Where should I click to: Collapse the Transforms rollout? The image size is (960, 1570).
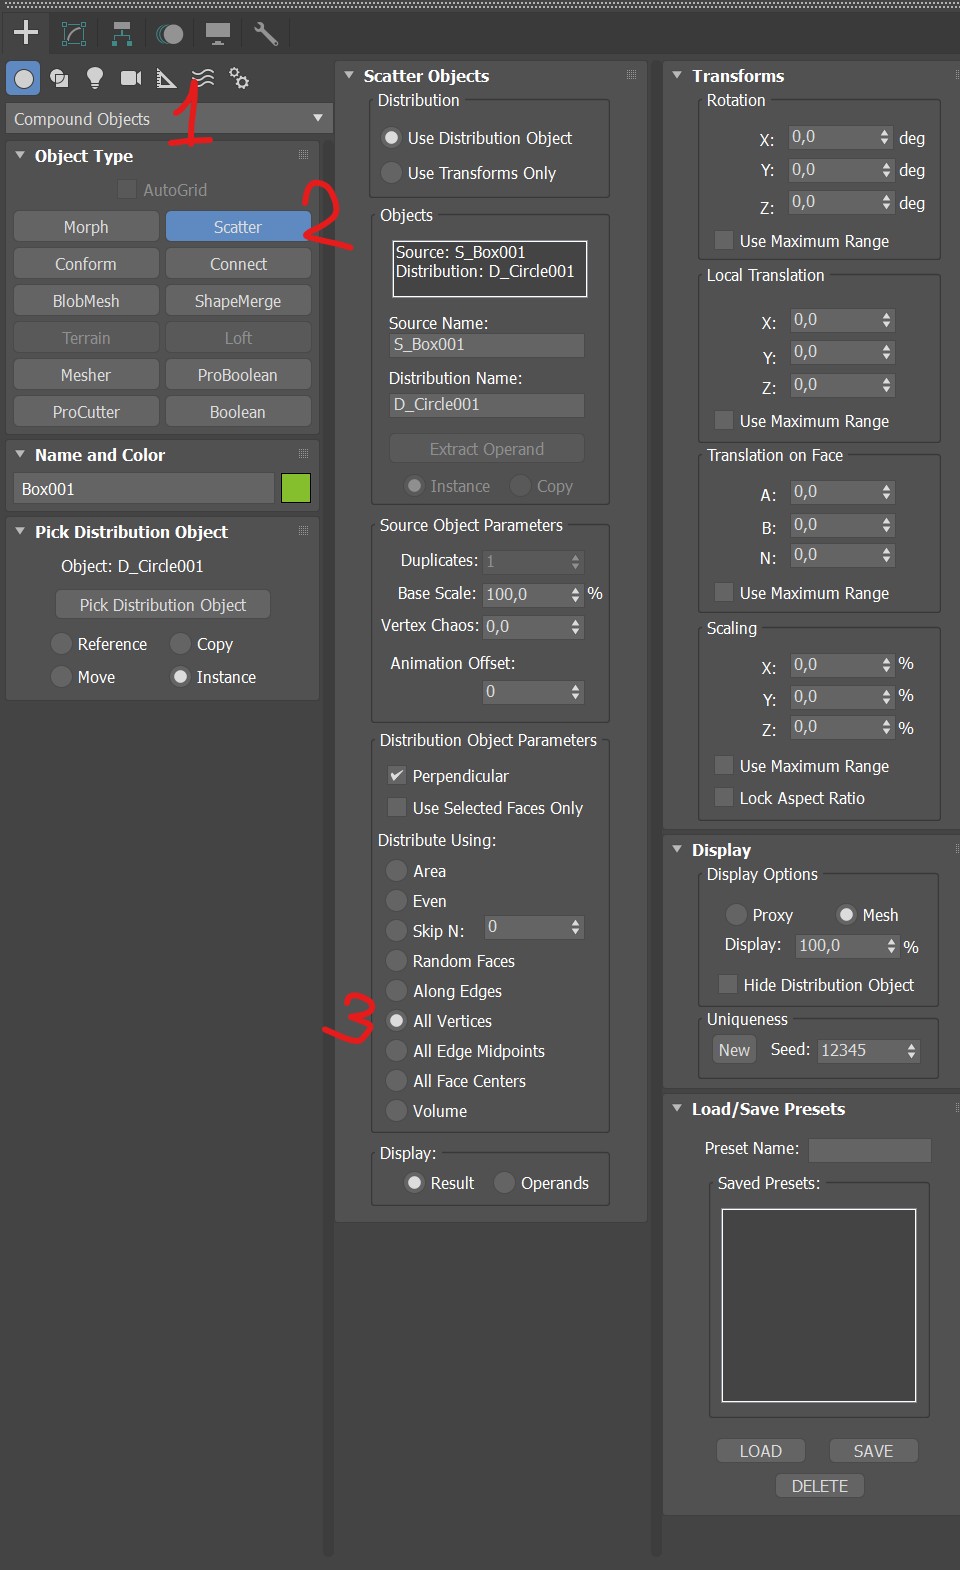coord(677,76)
